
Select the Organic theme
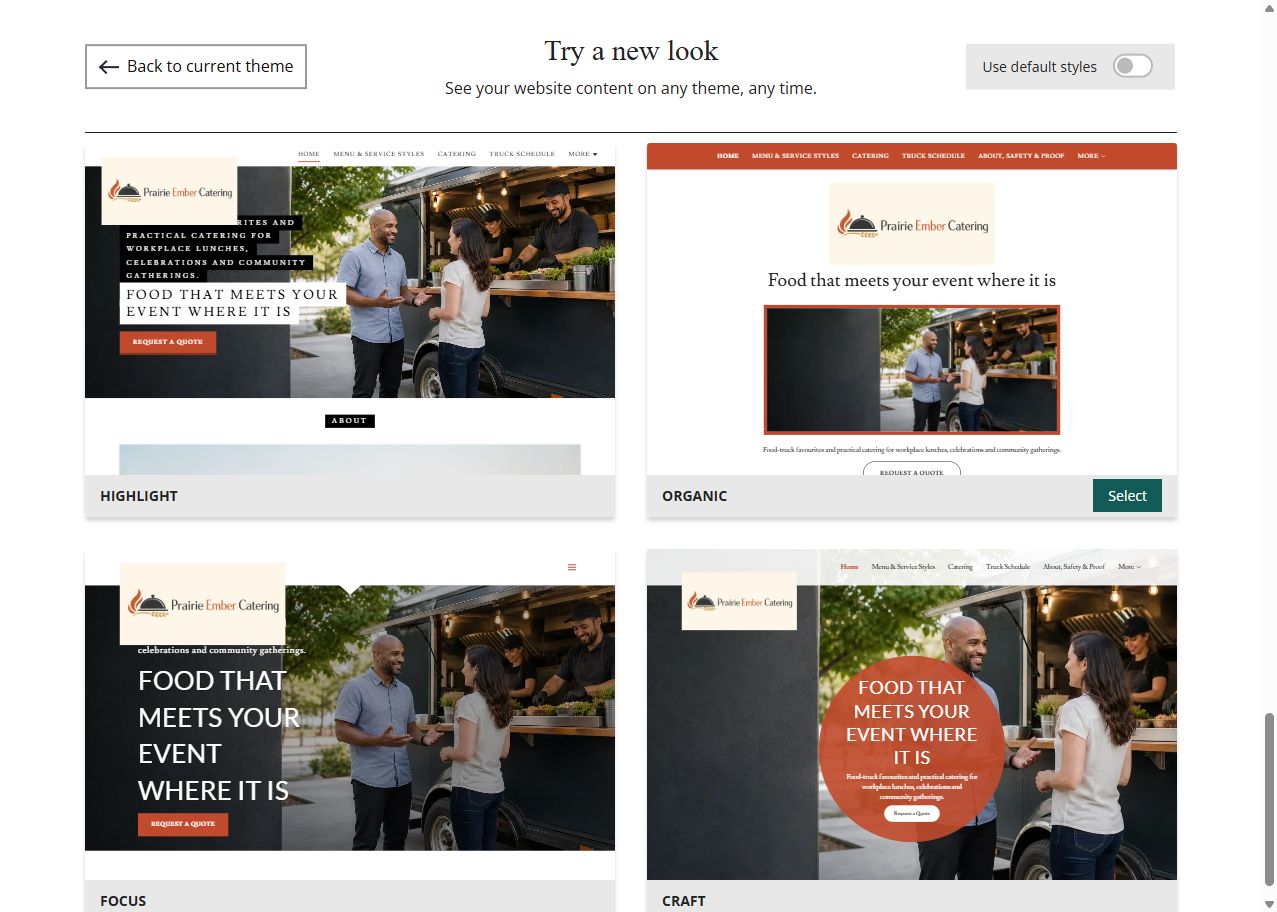click(1127, 496)
